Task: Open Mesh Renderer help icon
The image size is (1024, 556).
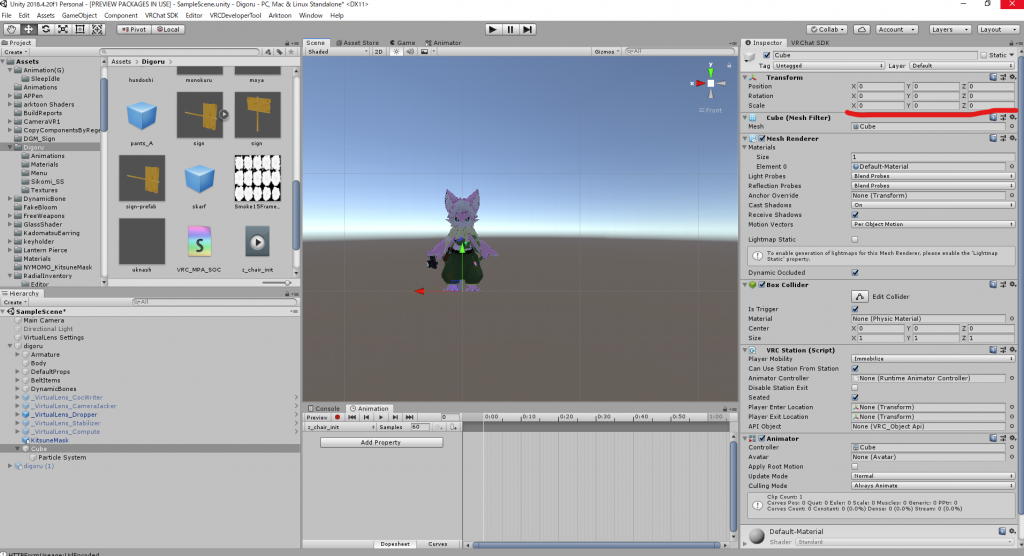Action: (x=993, y=139)
